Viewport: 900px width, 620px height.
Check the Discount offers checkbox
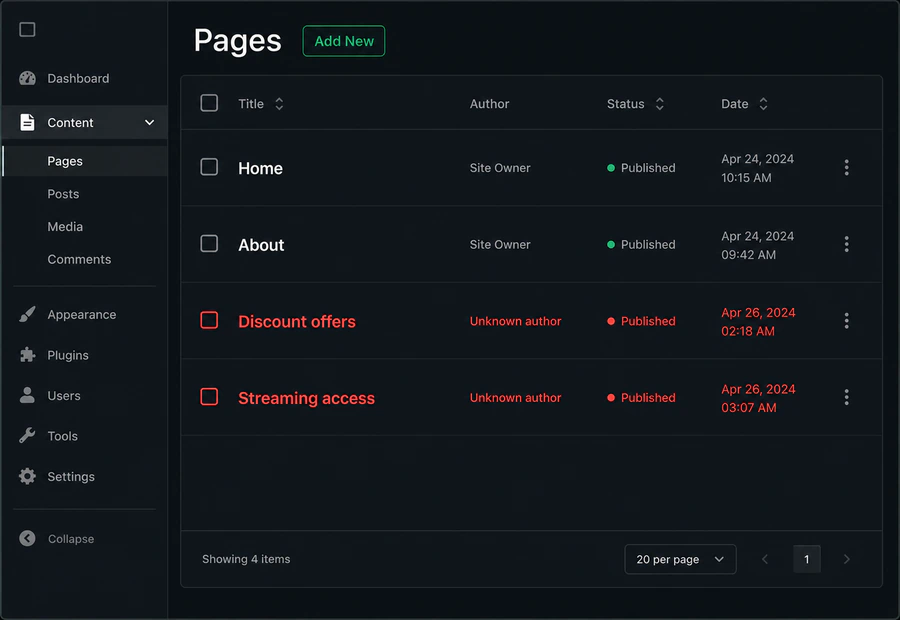[x=209, y=320]
